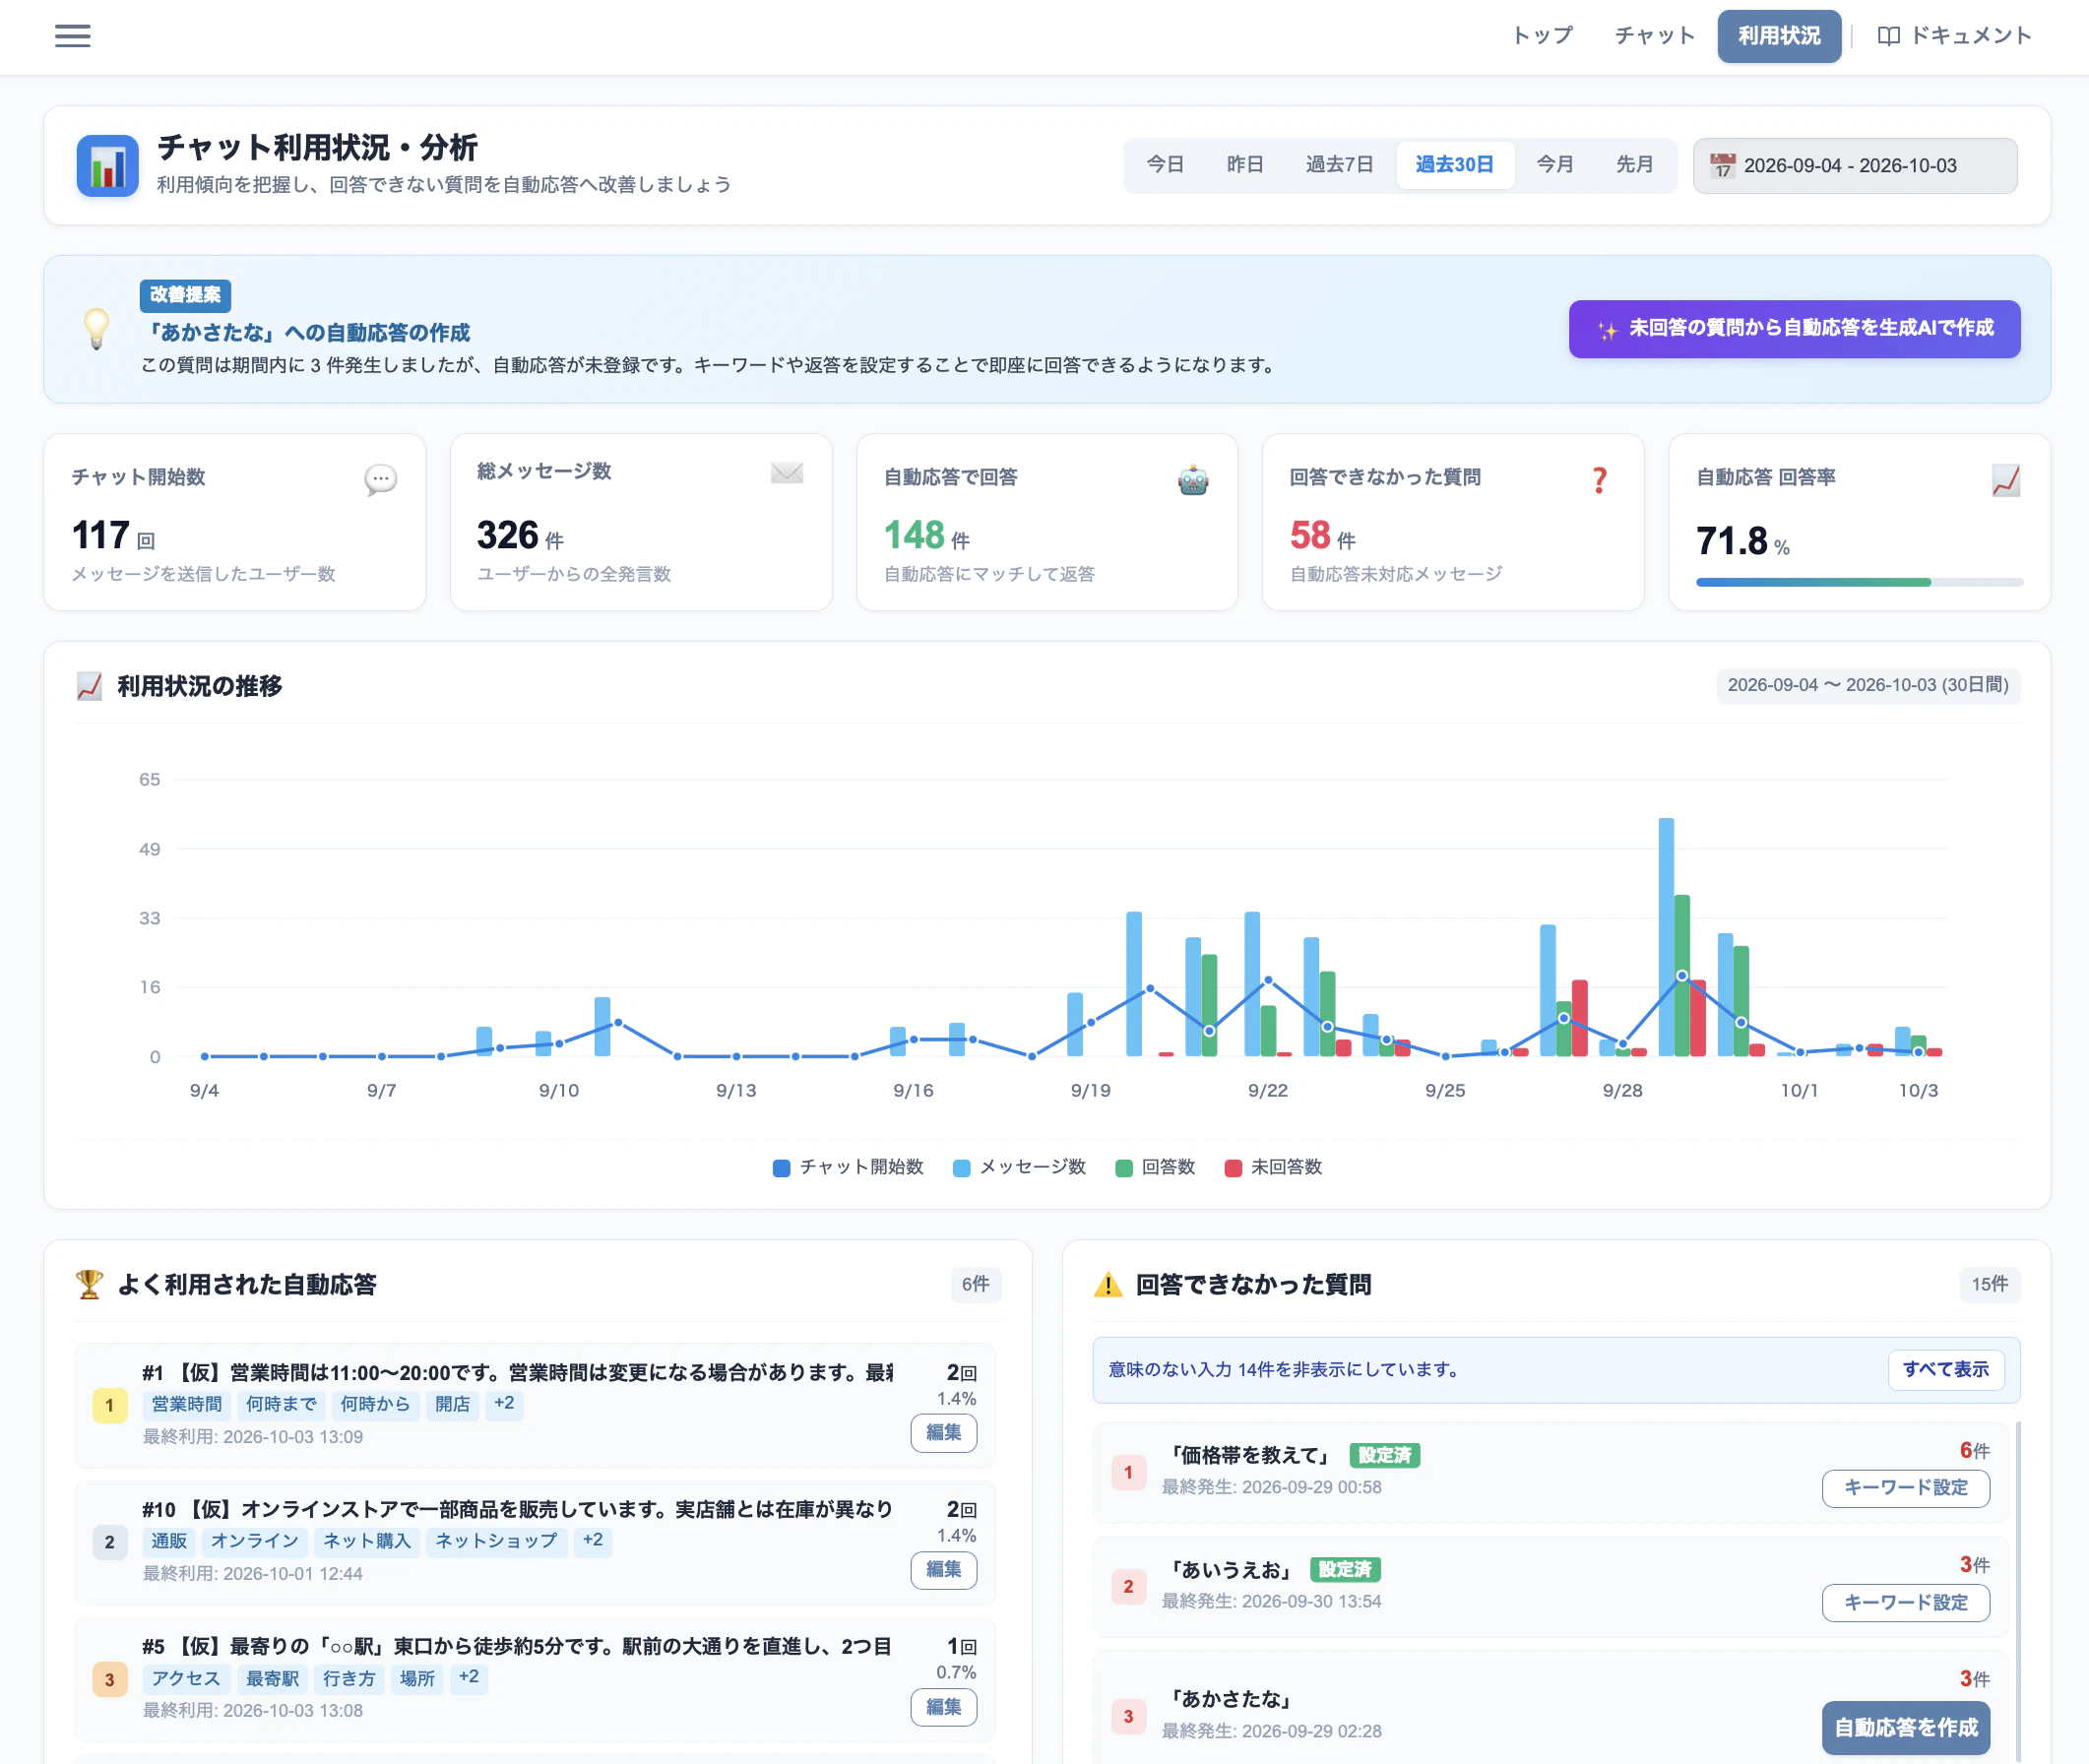Open ドキュメント link

pyautogui.click(x=1954, y=36)
